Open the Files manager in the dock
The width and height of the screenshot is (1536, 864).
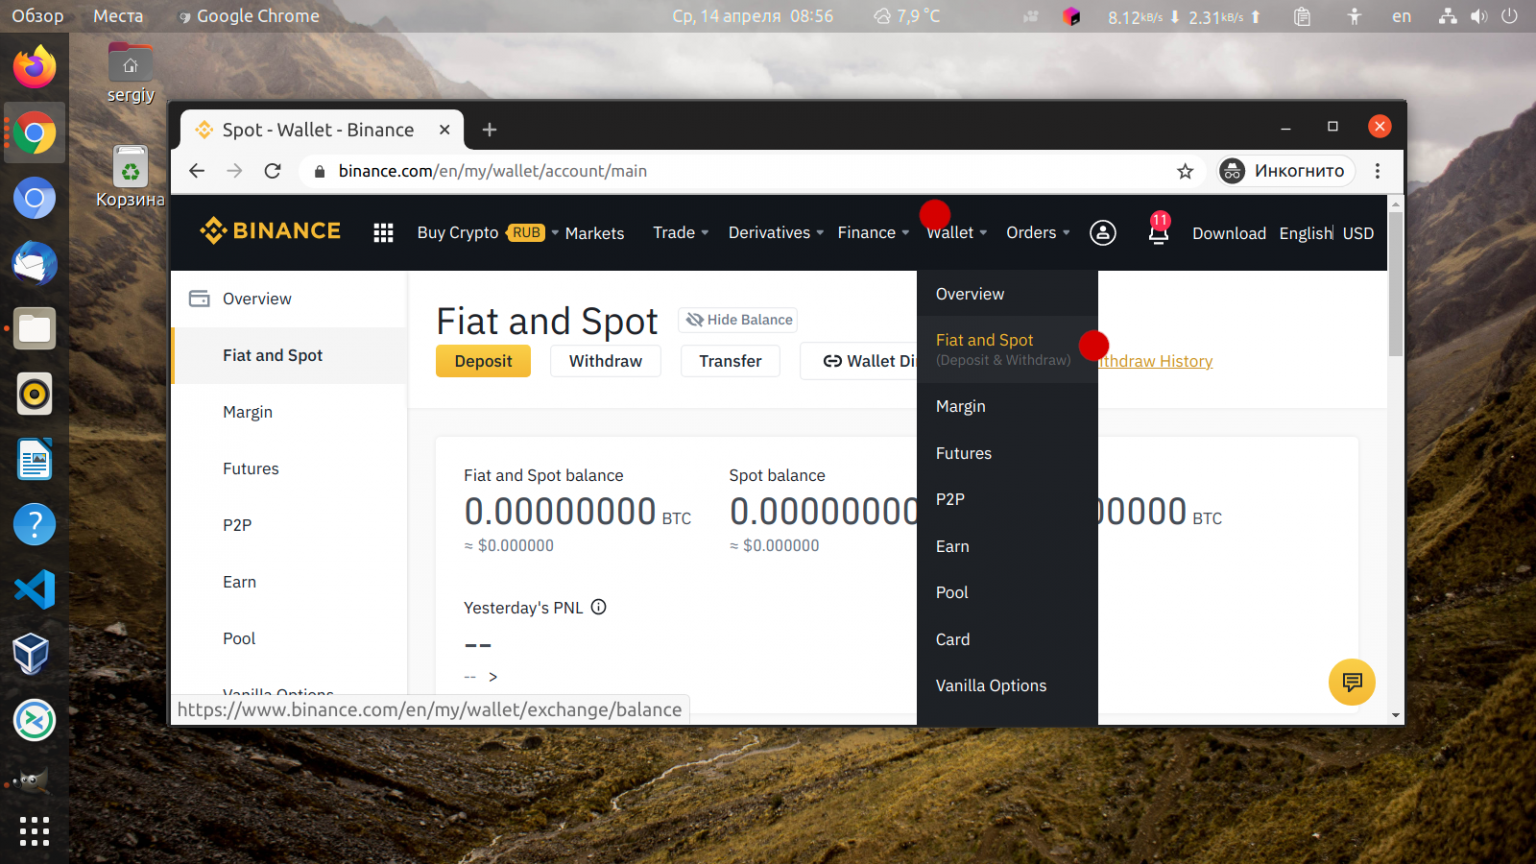point(34,329)
